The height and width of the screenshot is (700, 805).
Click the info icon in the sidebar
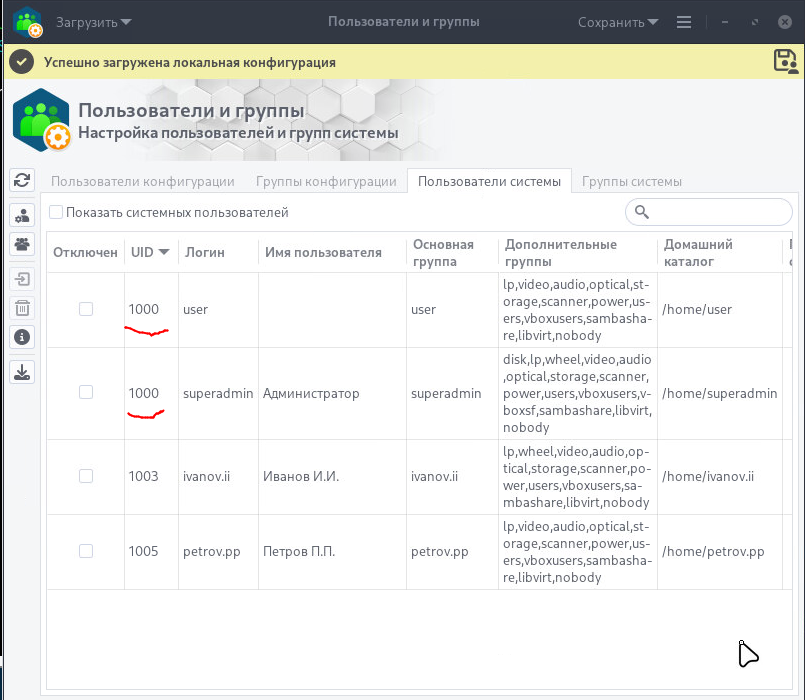[21, 336]
